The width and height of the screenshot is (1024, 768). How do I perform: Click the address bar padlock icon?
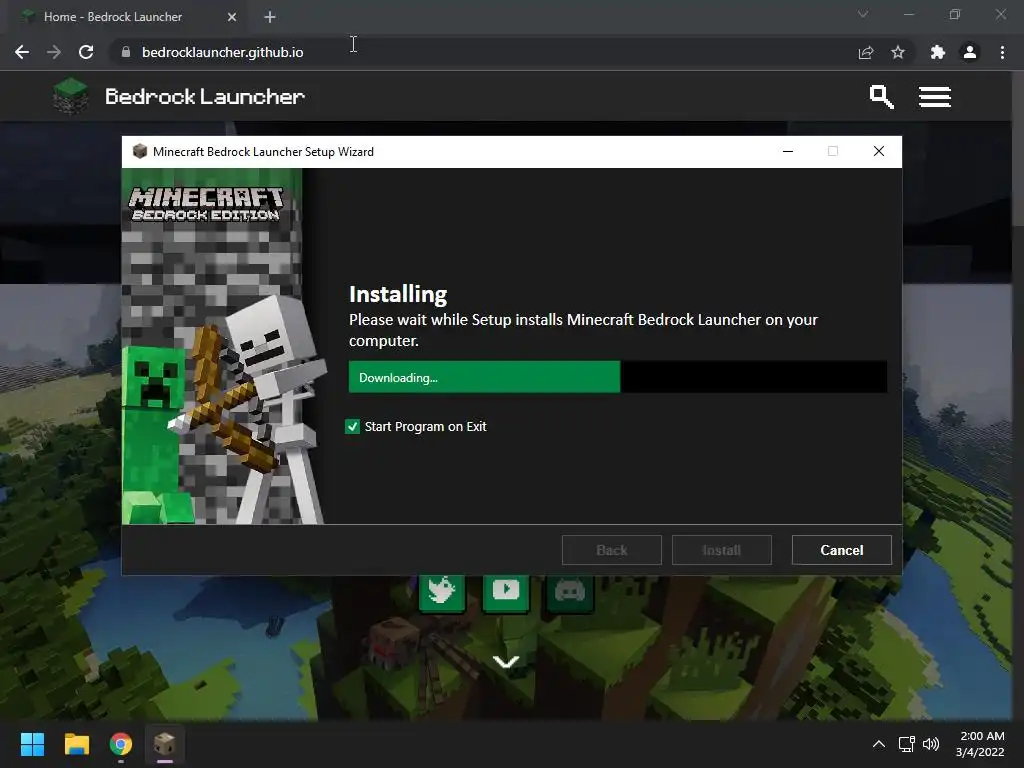pos(126,52)
